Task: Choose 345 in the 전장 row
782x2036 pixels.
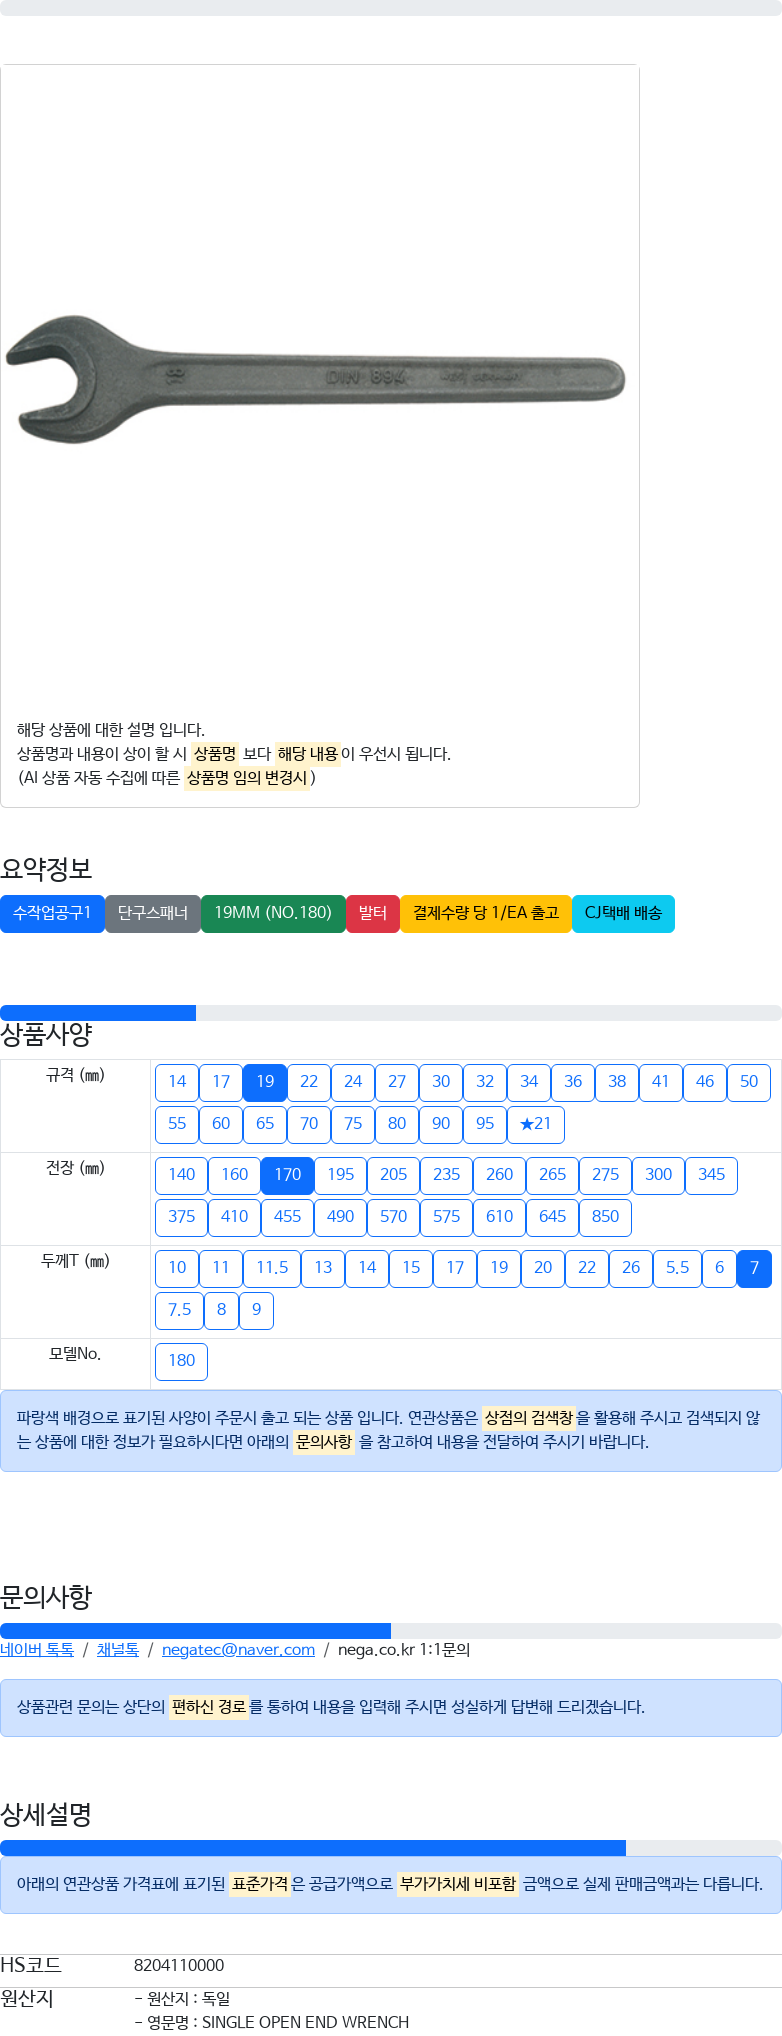Action: pos(712,1175)
